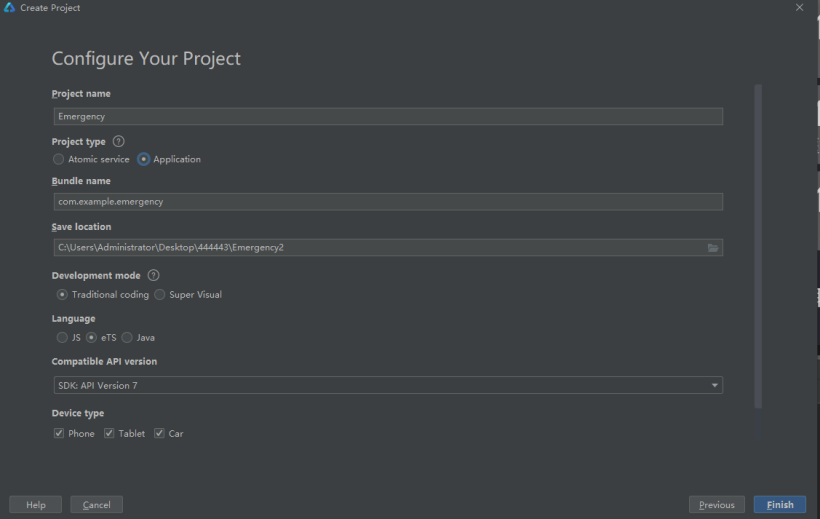
Task: Select the Atomic service radio button
Action: [x=59, y=159]
